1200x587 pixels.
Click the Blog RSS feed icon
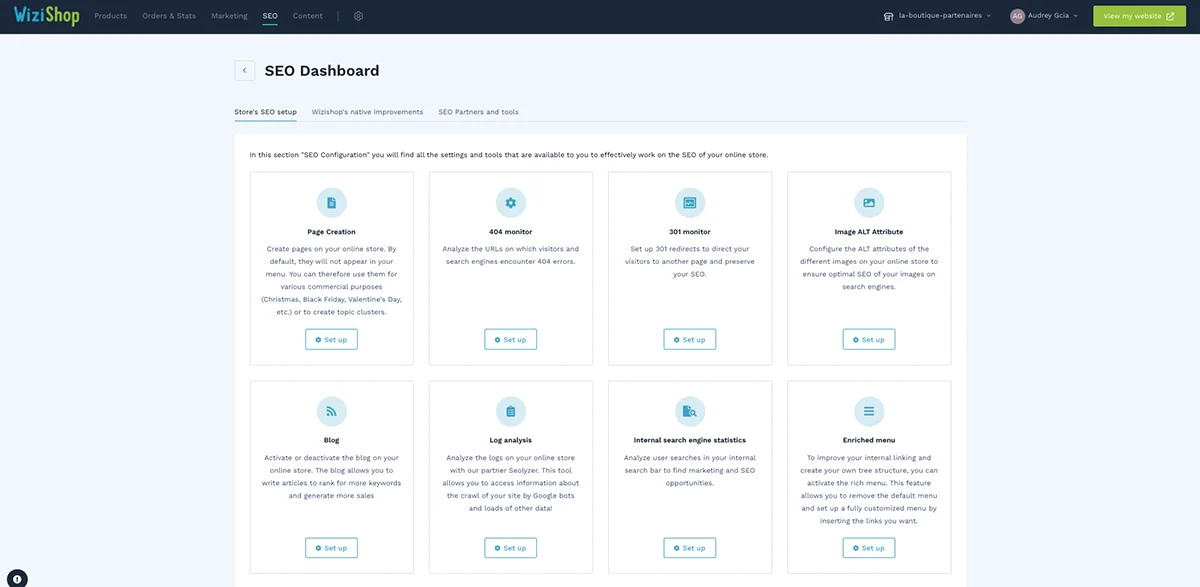(x=331, y=411)
